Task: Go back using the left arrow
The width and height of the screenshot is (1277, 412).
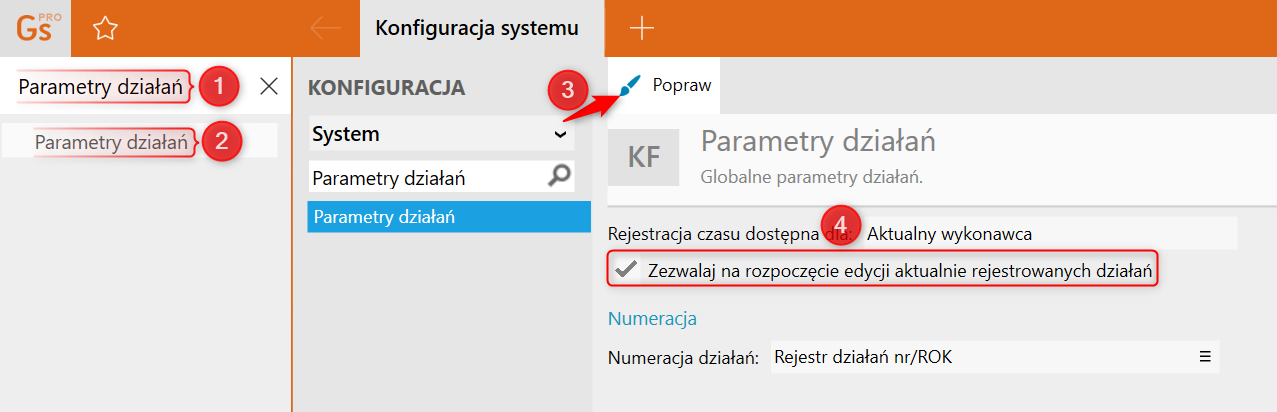Action: [x=326, y=28]
